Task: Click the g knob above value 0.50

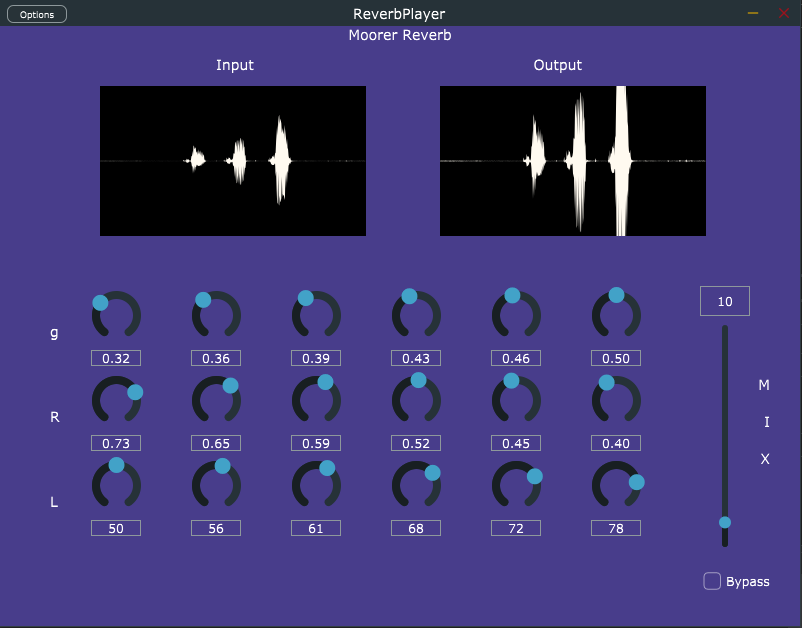Action: (x=616, y=316)
